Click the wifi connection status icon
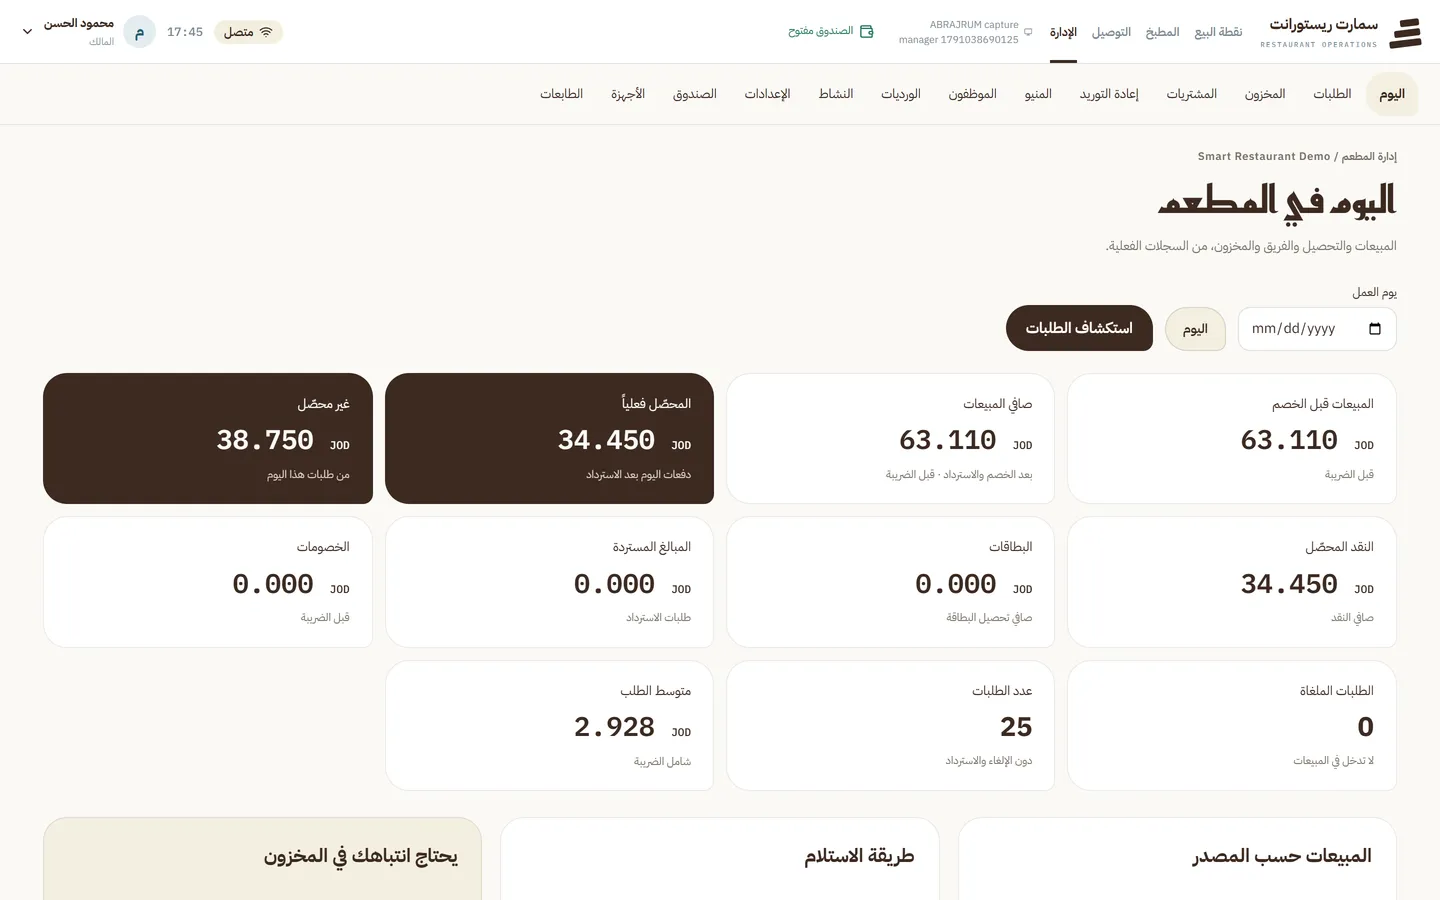 (266, 32)
